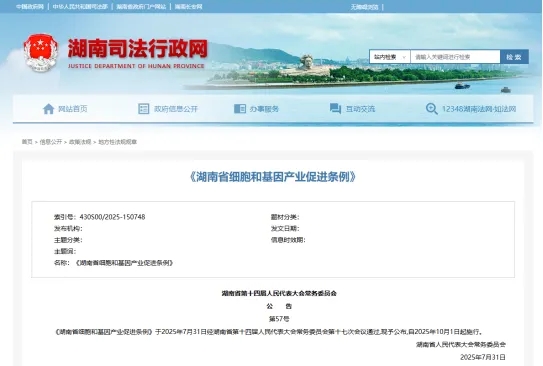The image size is (543, 366).
Task: Click the magnifier icon beside 12348湖南法网
Action: (431, 109)
